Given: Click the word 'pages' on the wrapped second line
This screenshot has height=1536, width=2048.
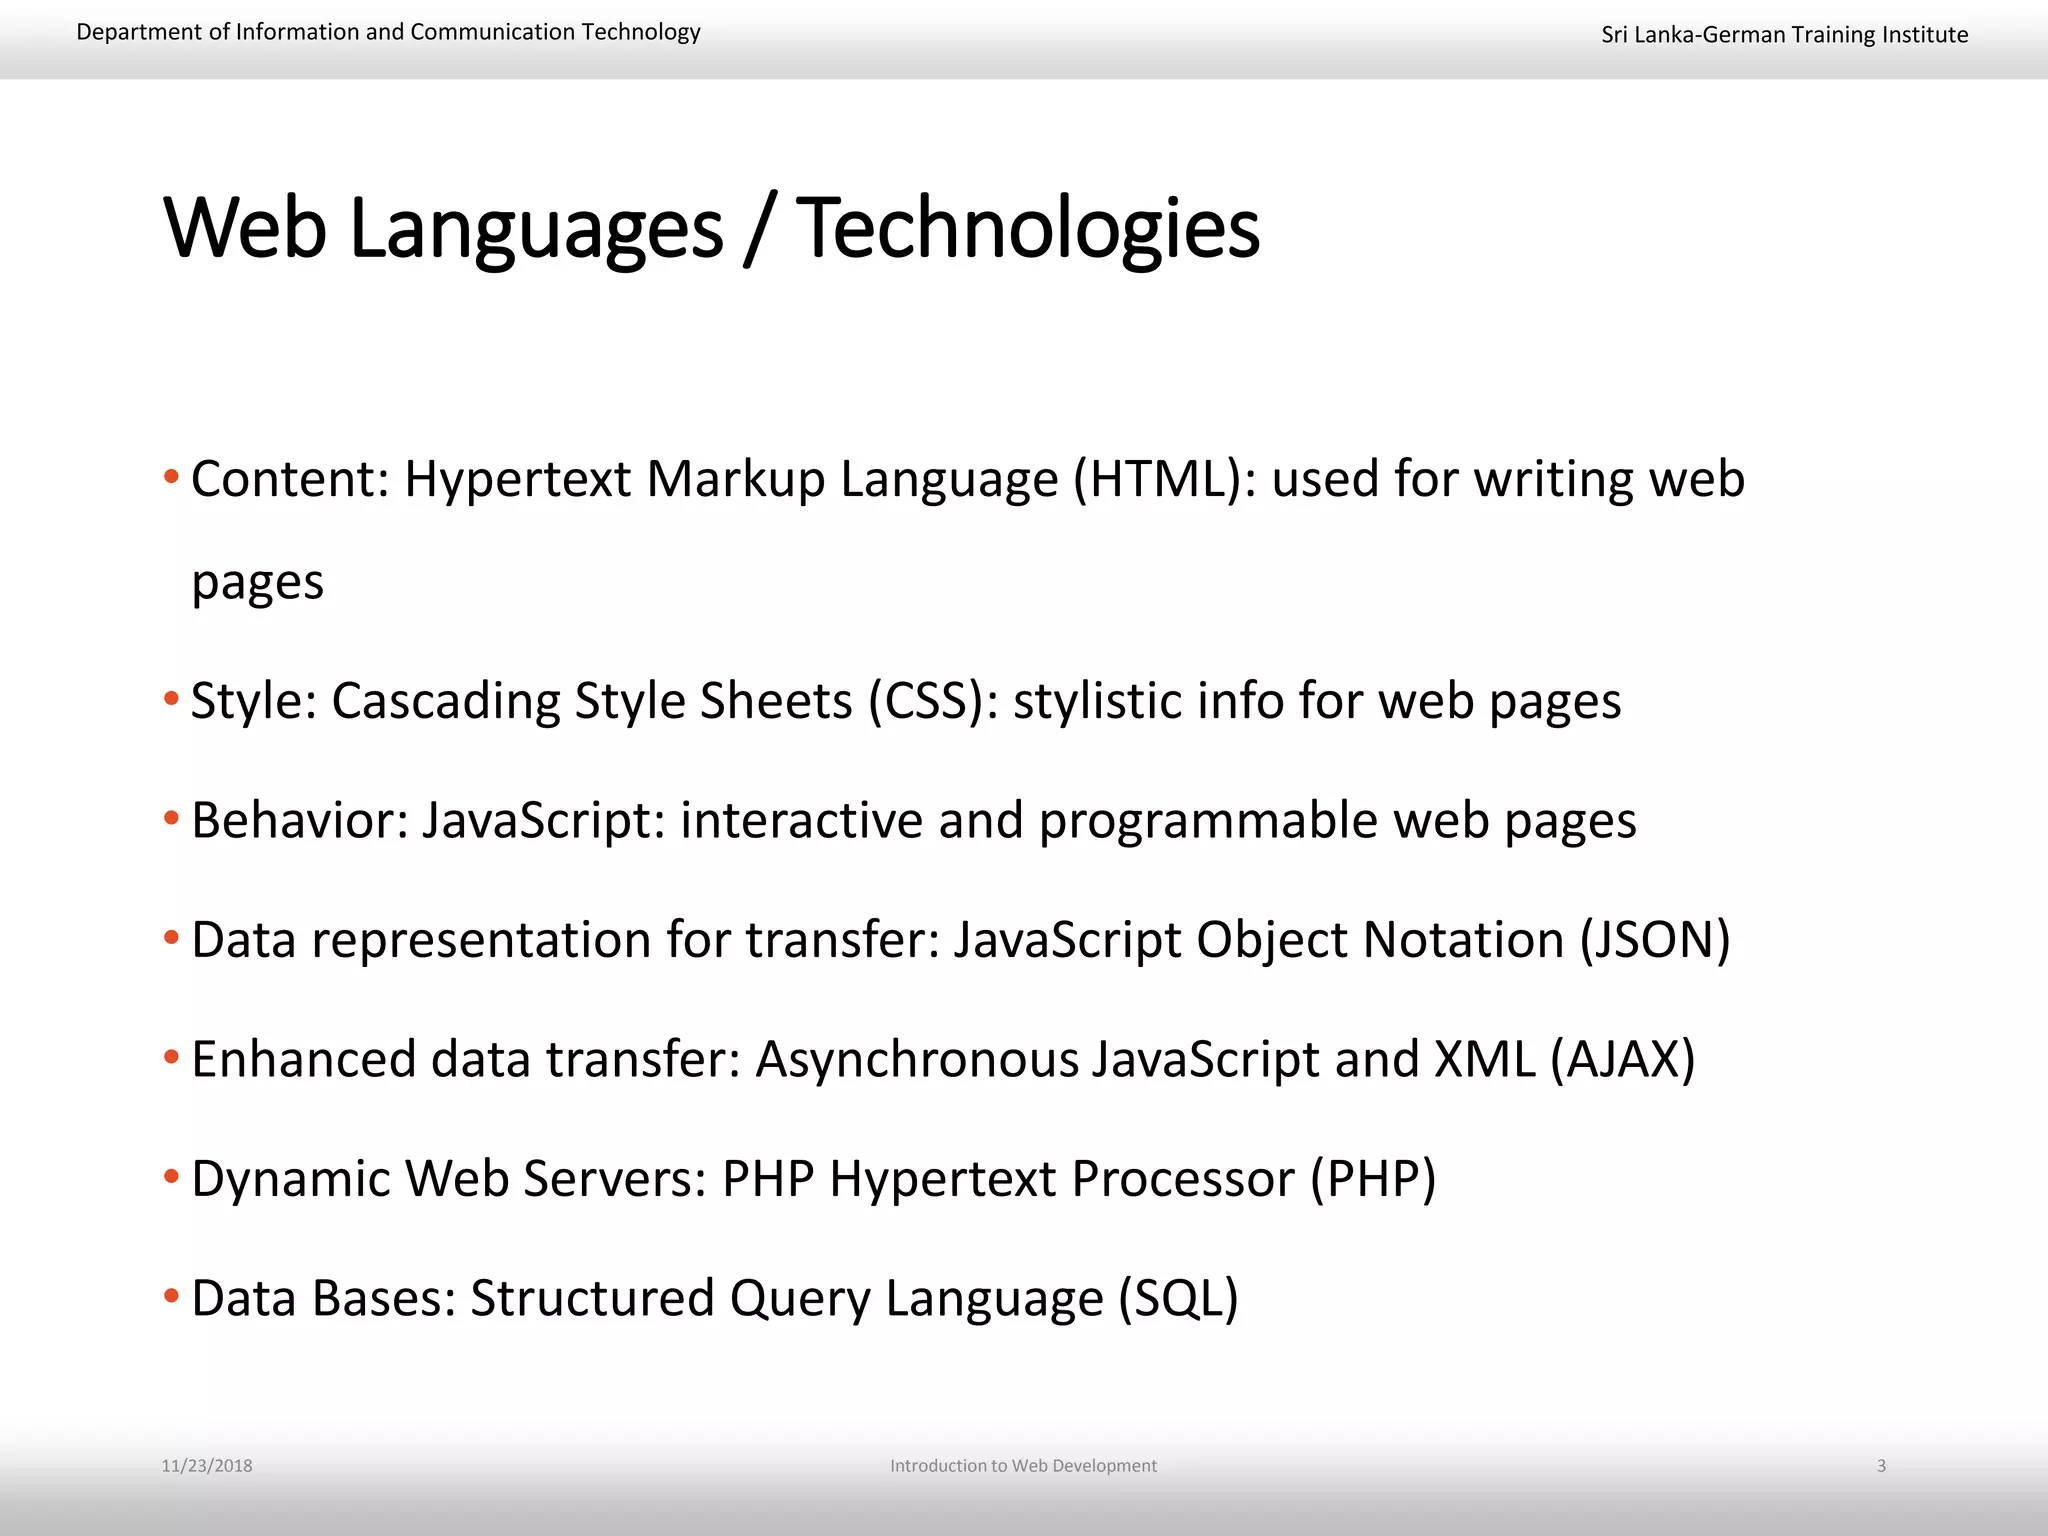Looking at the screenshot, I should click(x=257, y=583).
